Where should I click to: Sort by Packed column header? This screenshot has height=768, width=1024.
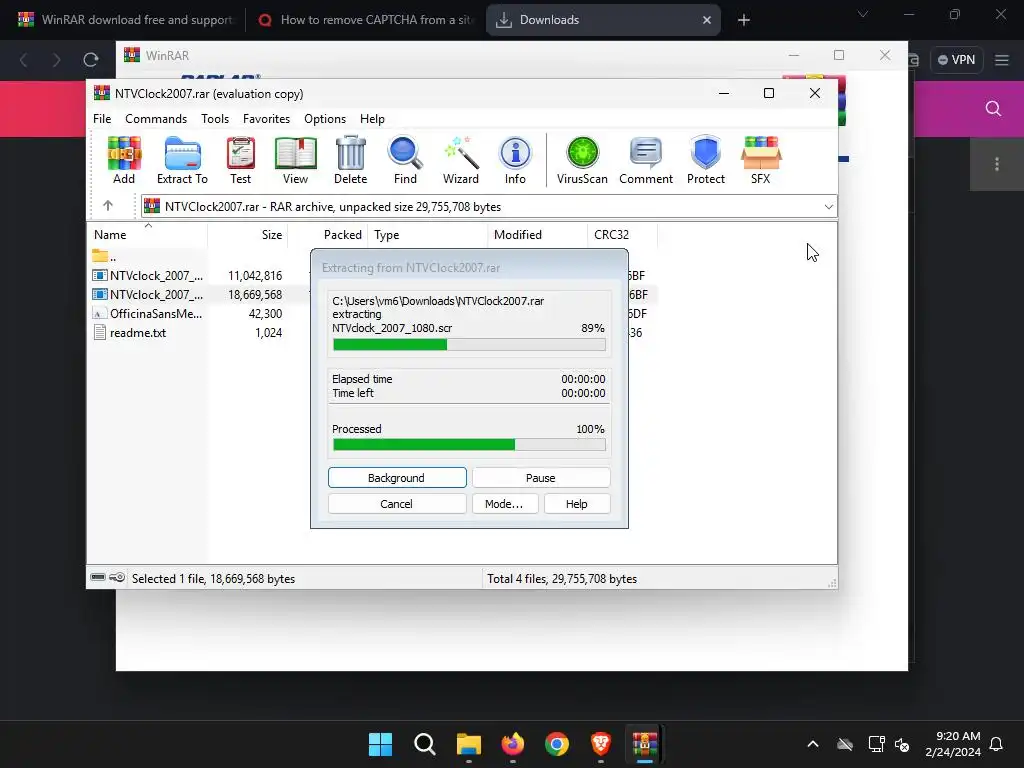click(328, 234)
